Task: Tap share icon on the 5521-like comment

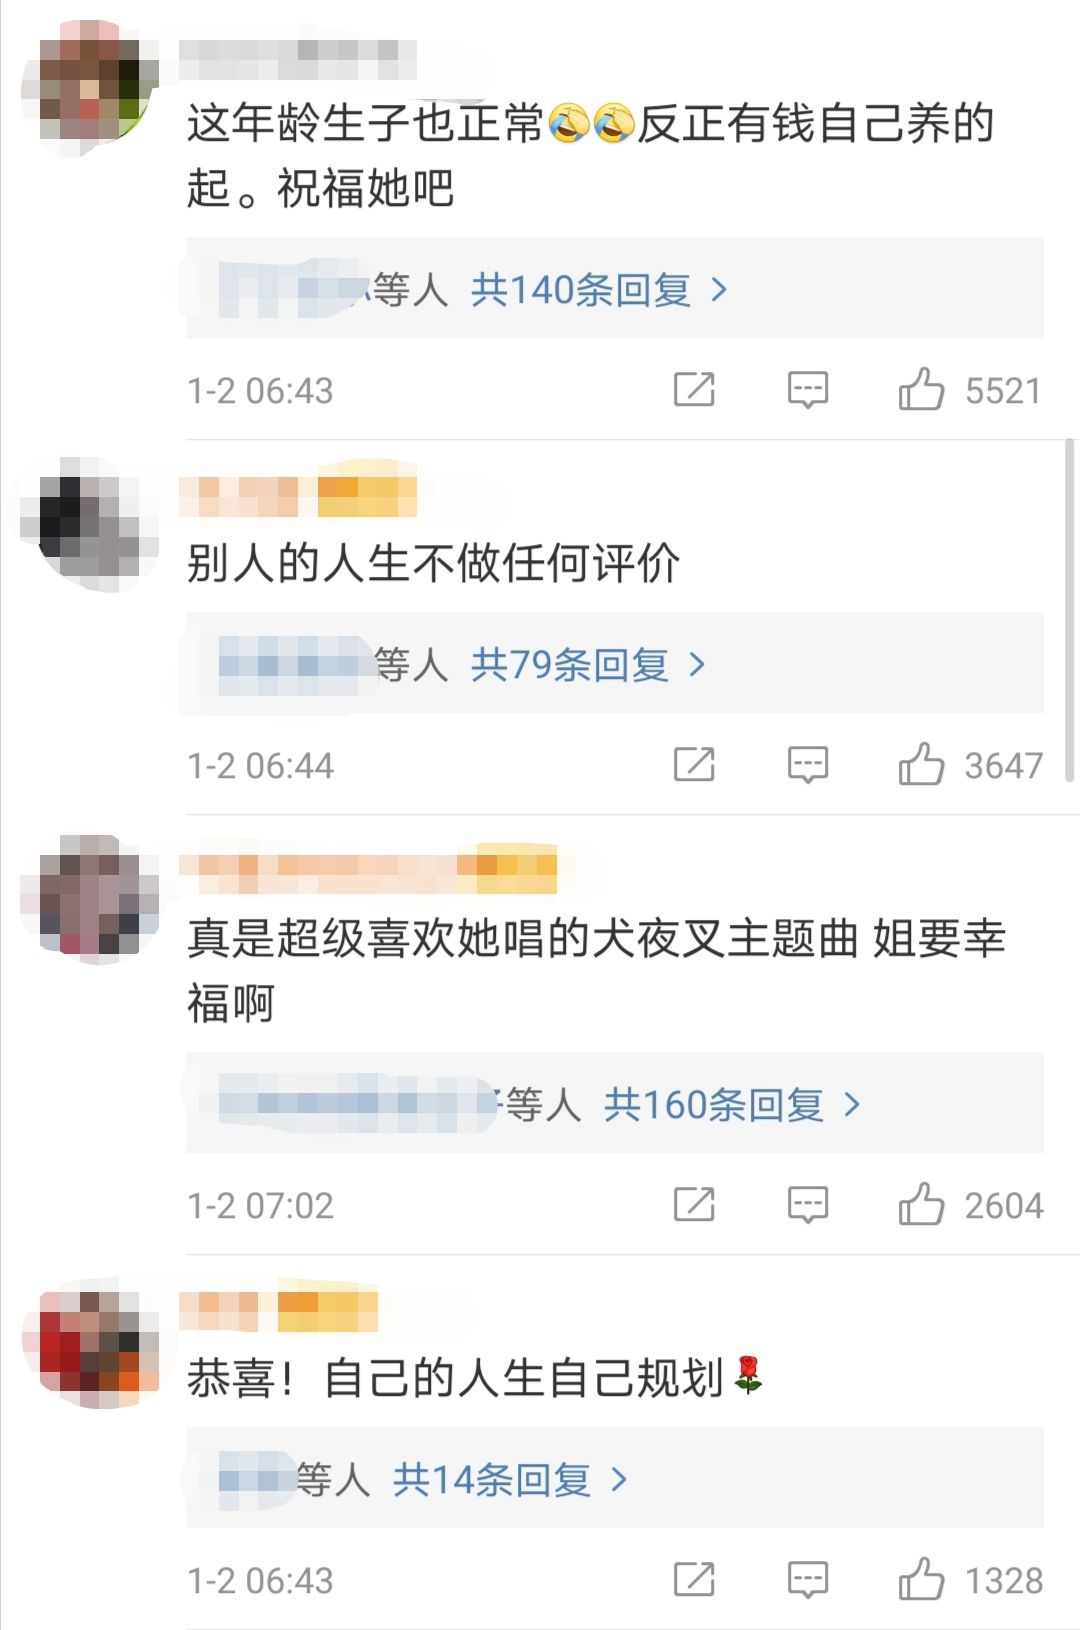Action: tap(694, 389)
